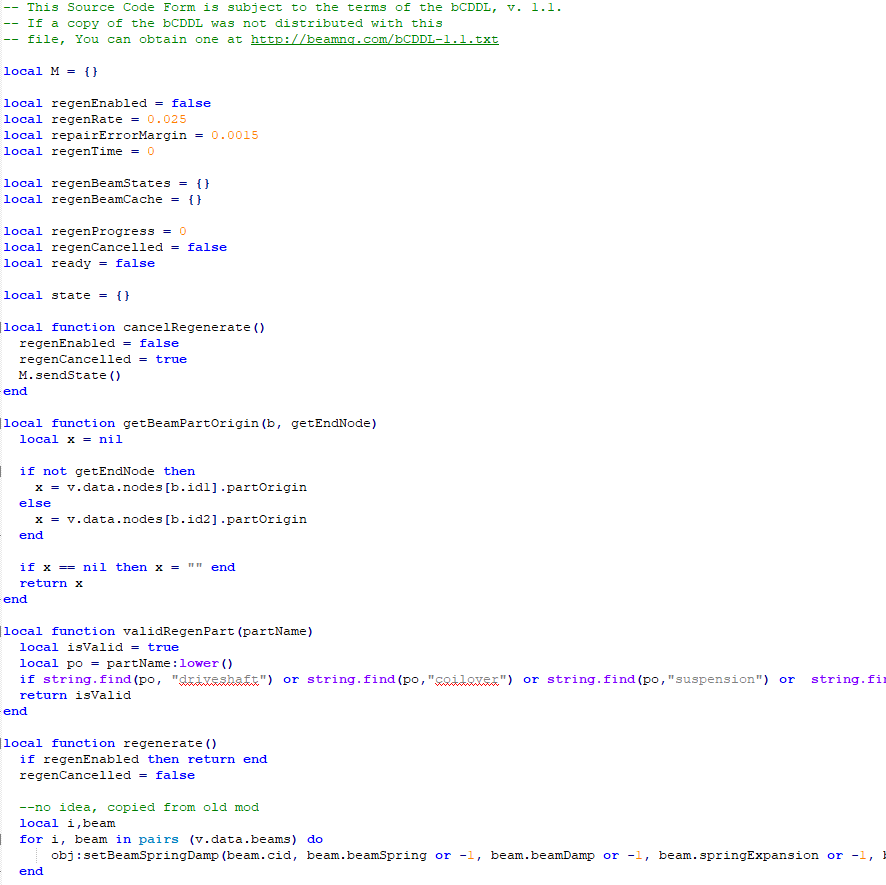
Task: Click the regenProgress variable name
Action: (x=103, y=232)
